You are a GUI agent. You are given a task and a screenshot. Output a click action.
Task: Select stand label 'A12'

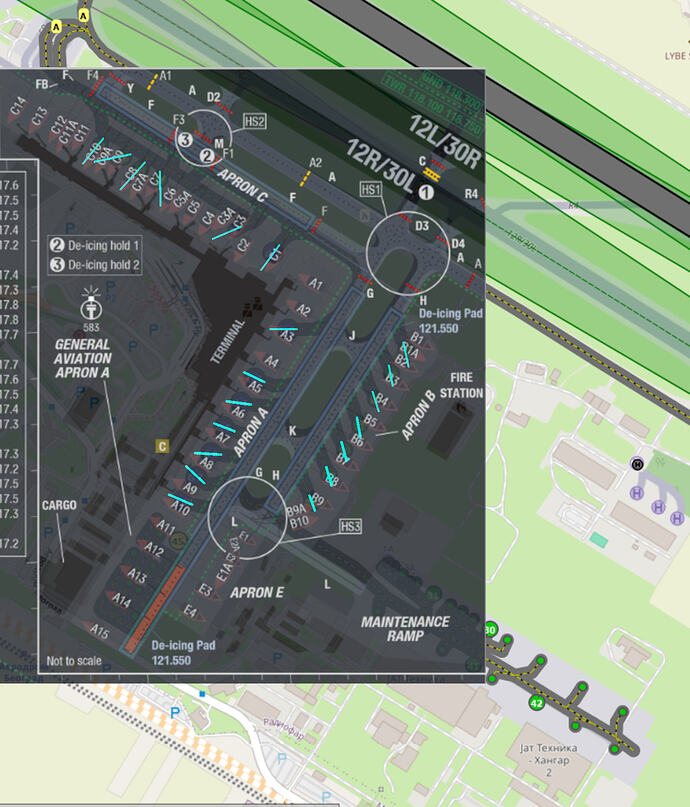(x=154, y=550)
